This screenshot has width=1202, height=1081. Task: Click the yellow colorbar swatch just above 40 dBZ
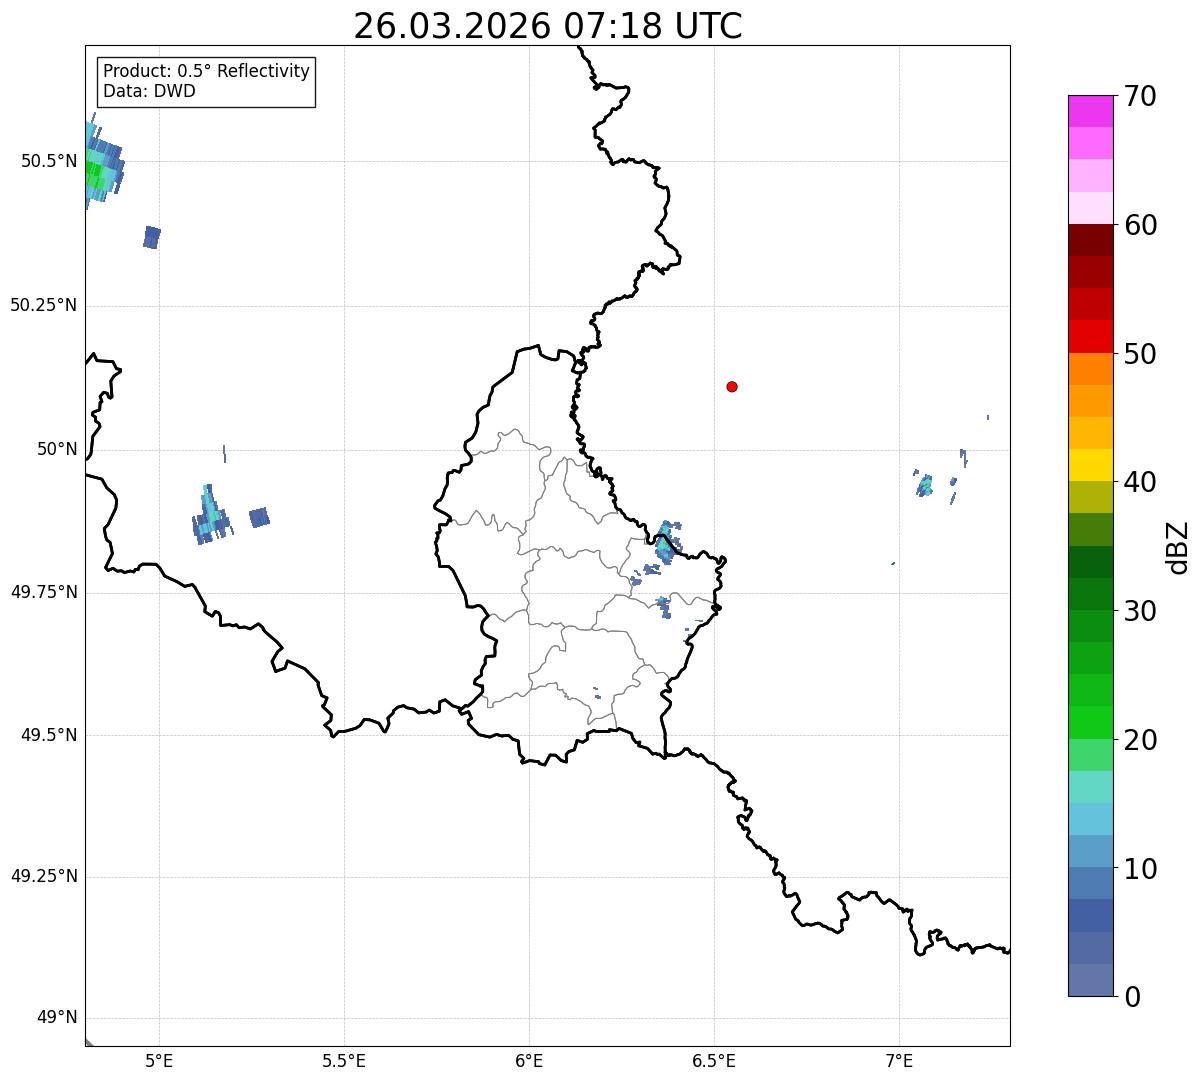1090,465
